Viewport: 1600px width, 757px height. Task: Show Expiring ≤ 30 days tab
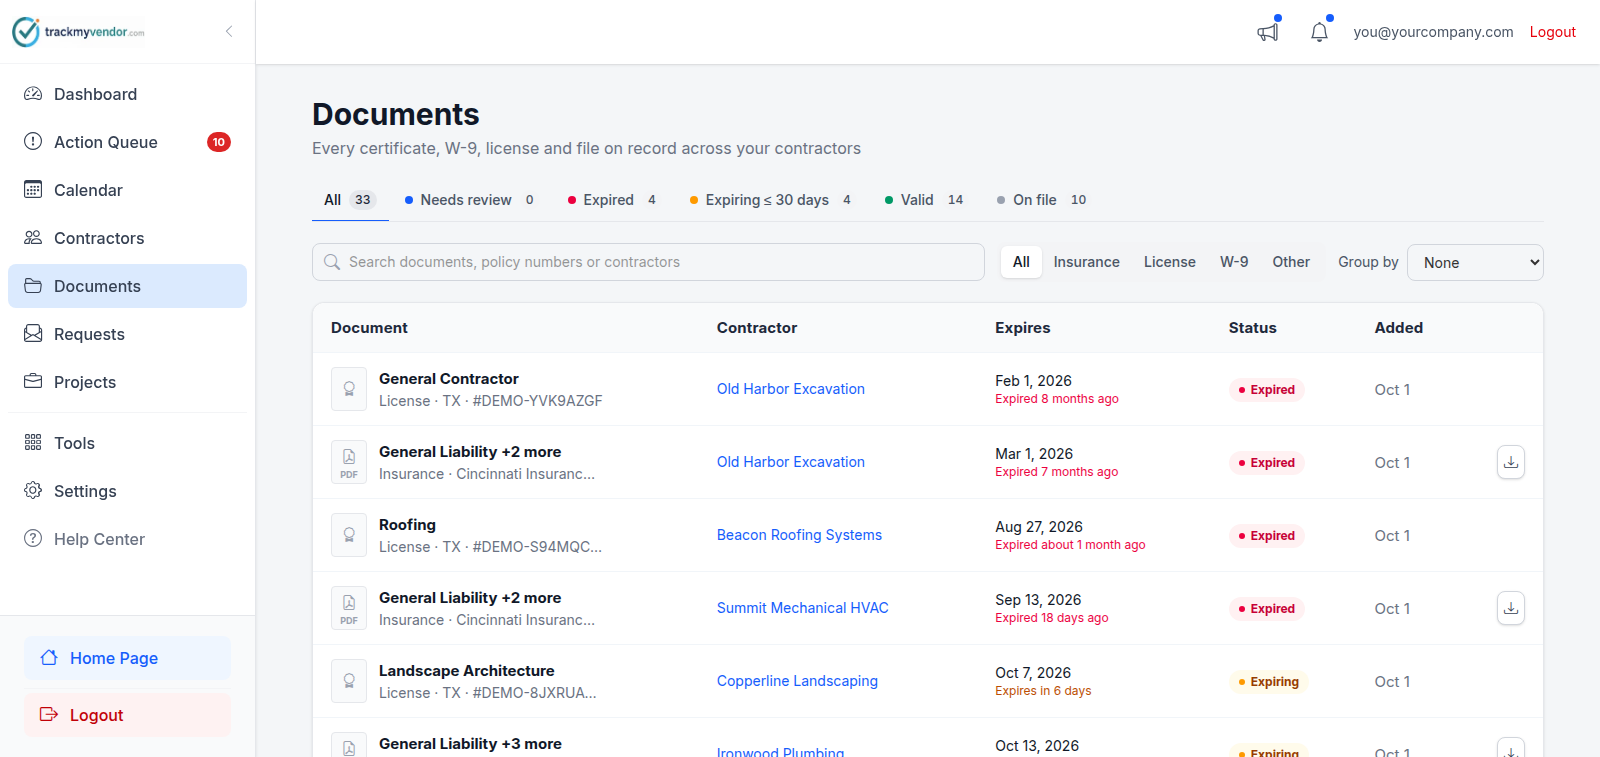click(x=770, y=200)
